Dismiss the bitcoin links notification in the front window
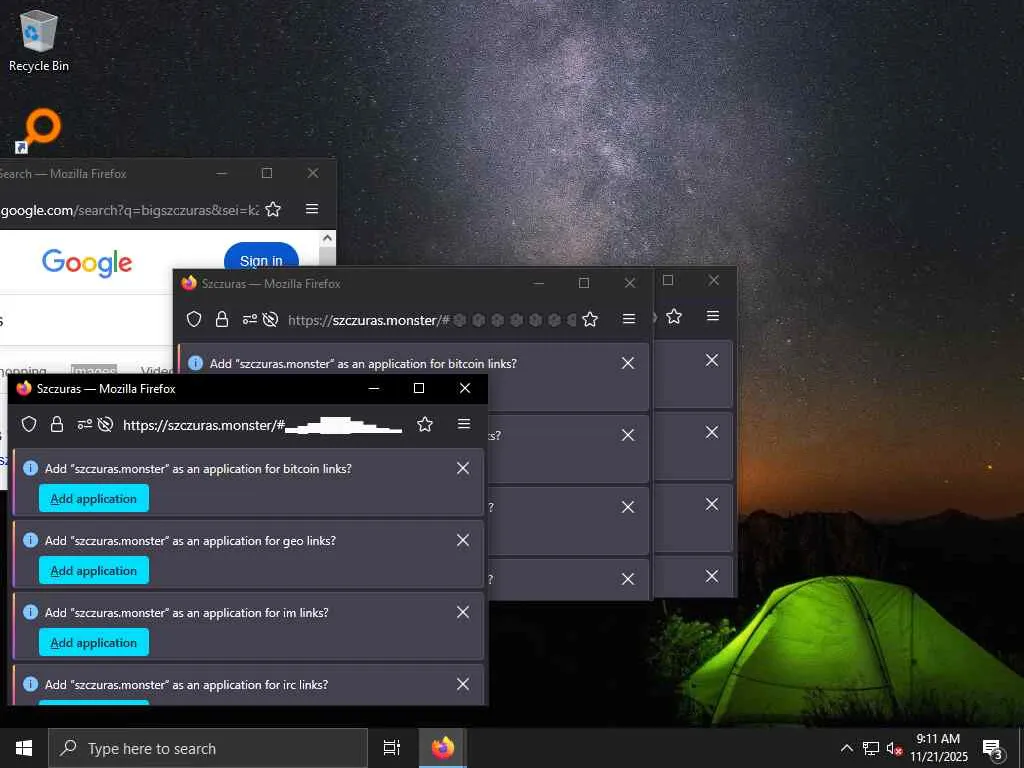 tap(463, 468)
